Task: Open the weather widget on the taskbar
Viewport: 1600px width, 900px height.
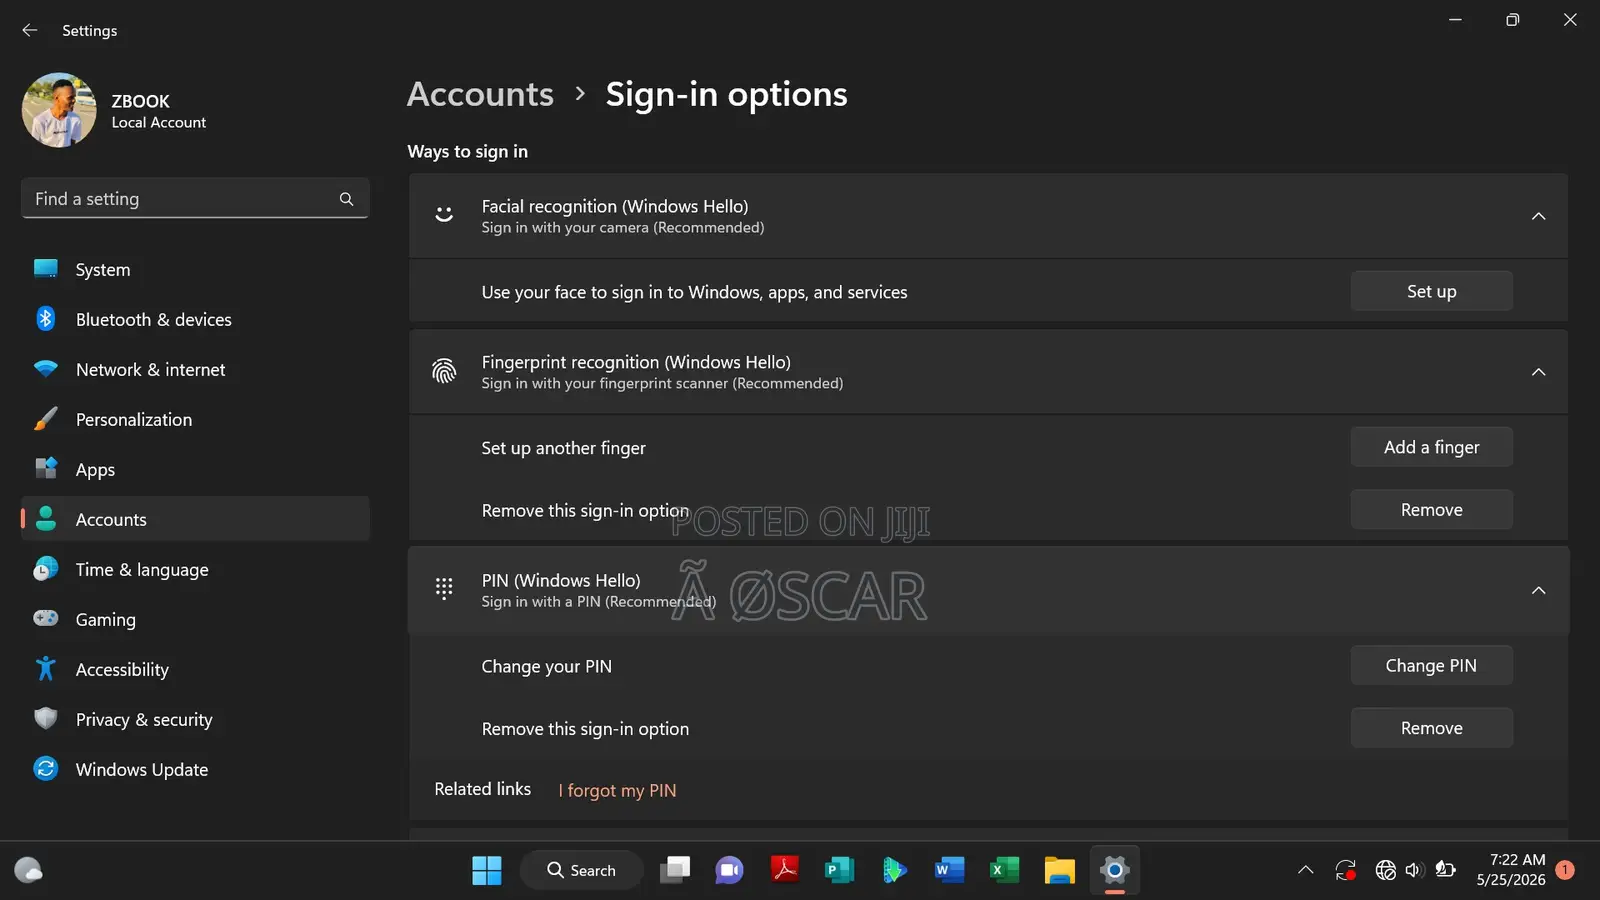Action: [29, 870]
